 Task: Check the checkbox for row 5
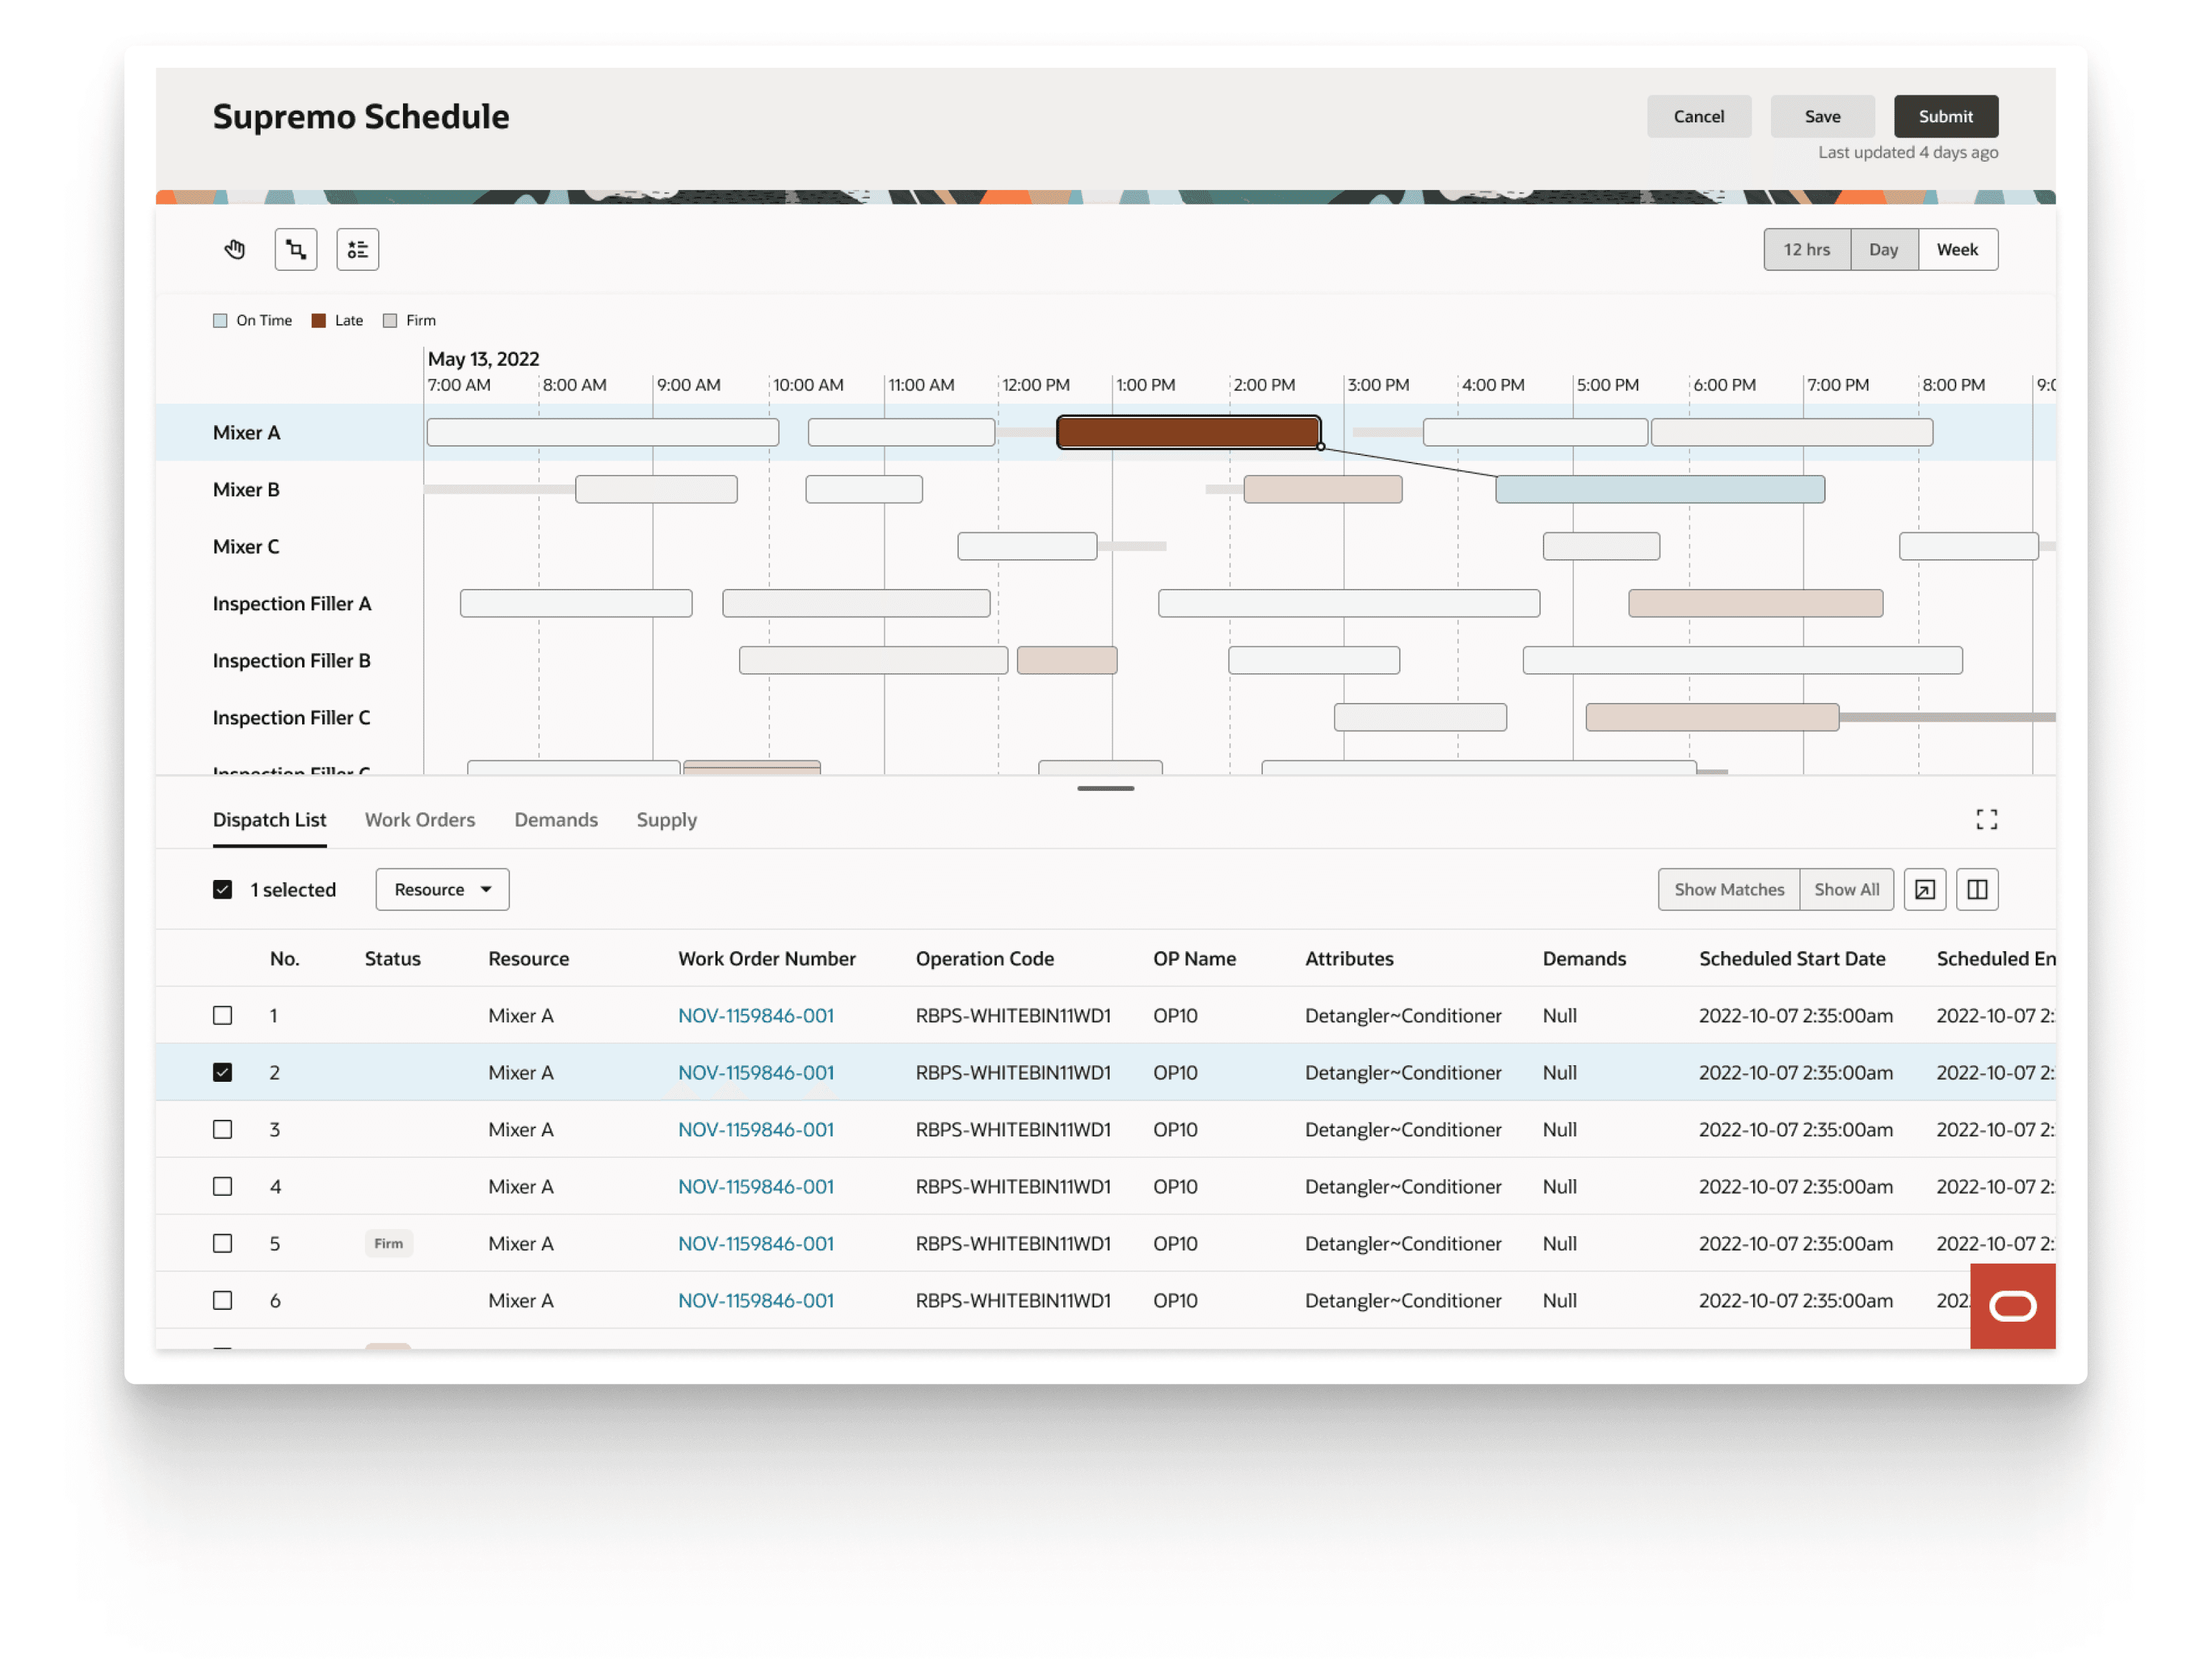click(x=223, y=1244)
